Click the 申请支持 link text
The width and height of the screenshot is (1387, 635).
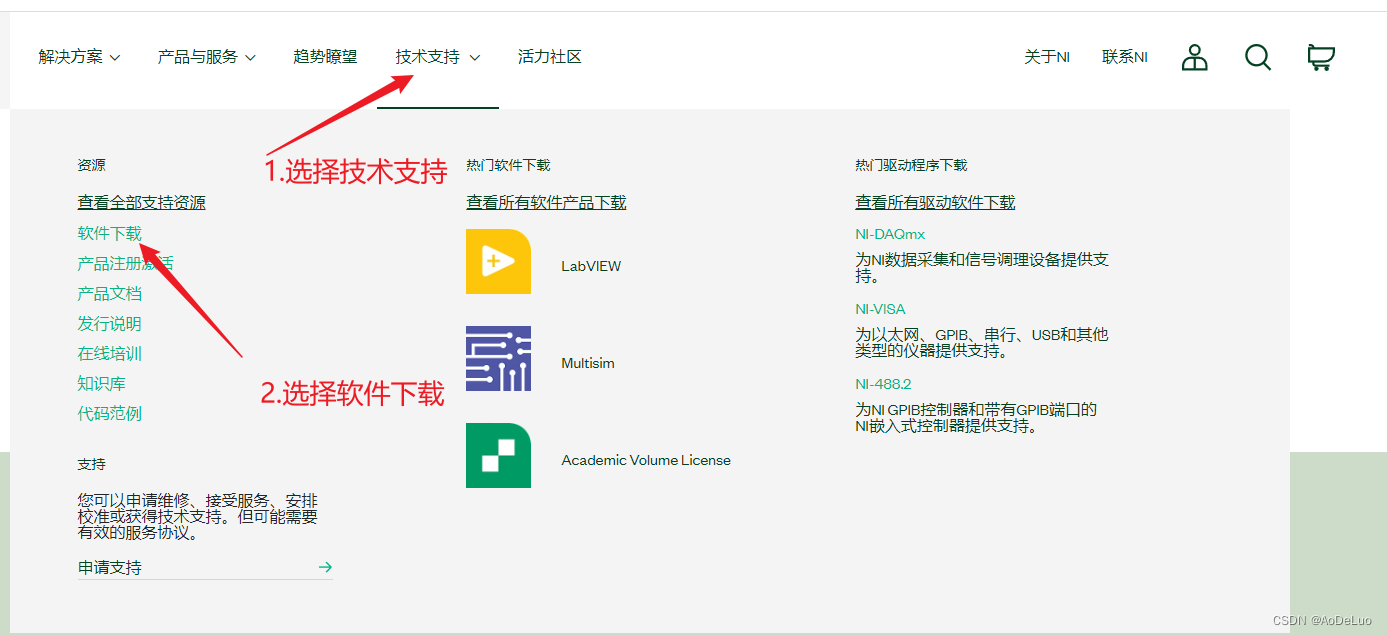110,567
